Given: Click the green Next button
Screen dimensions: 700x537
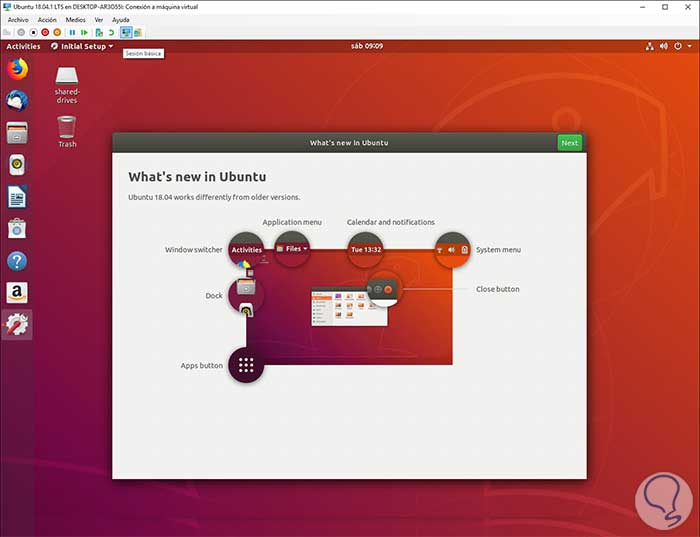Looking at the screenshot, I should (570, 143).
